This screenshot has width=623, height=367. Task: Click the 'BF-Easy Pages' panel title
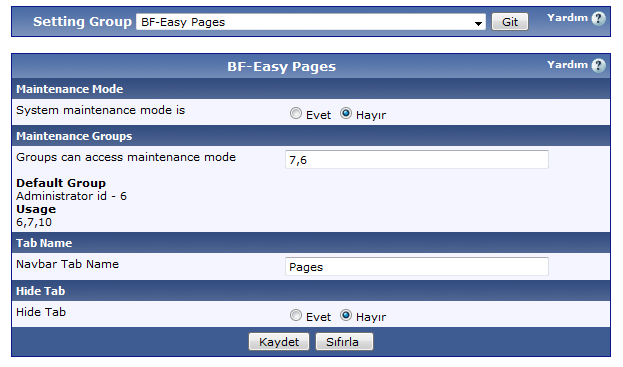(281, 67)
